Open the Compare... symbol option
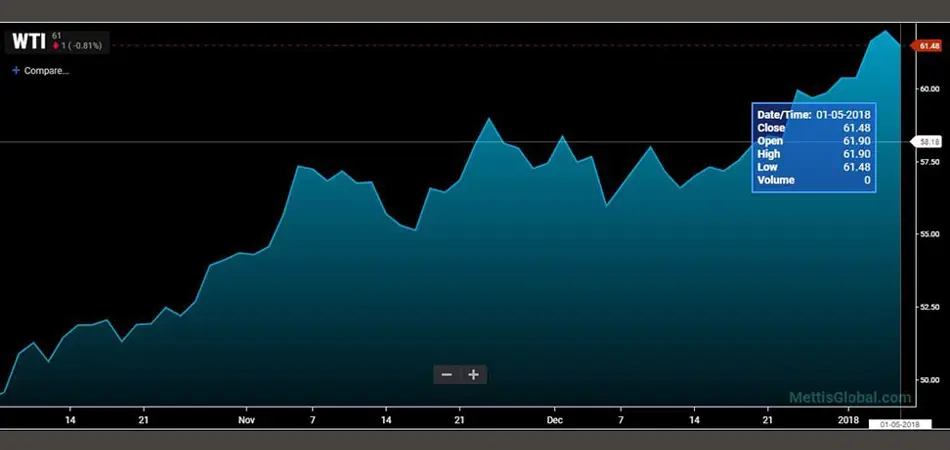 point(46,71)
